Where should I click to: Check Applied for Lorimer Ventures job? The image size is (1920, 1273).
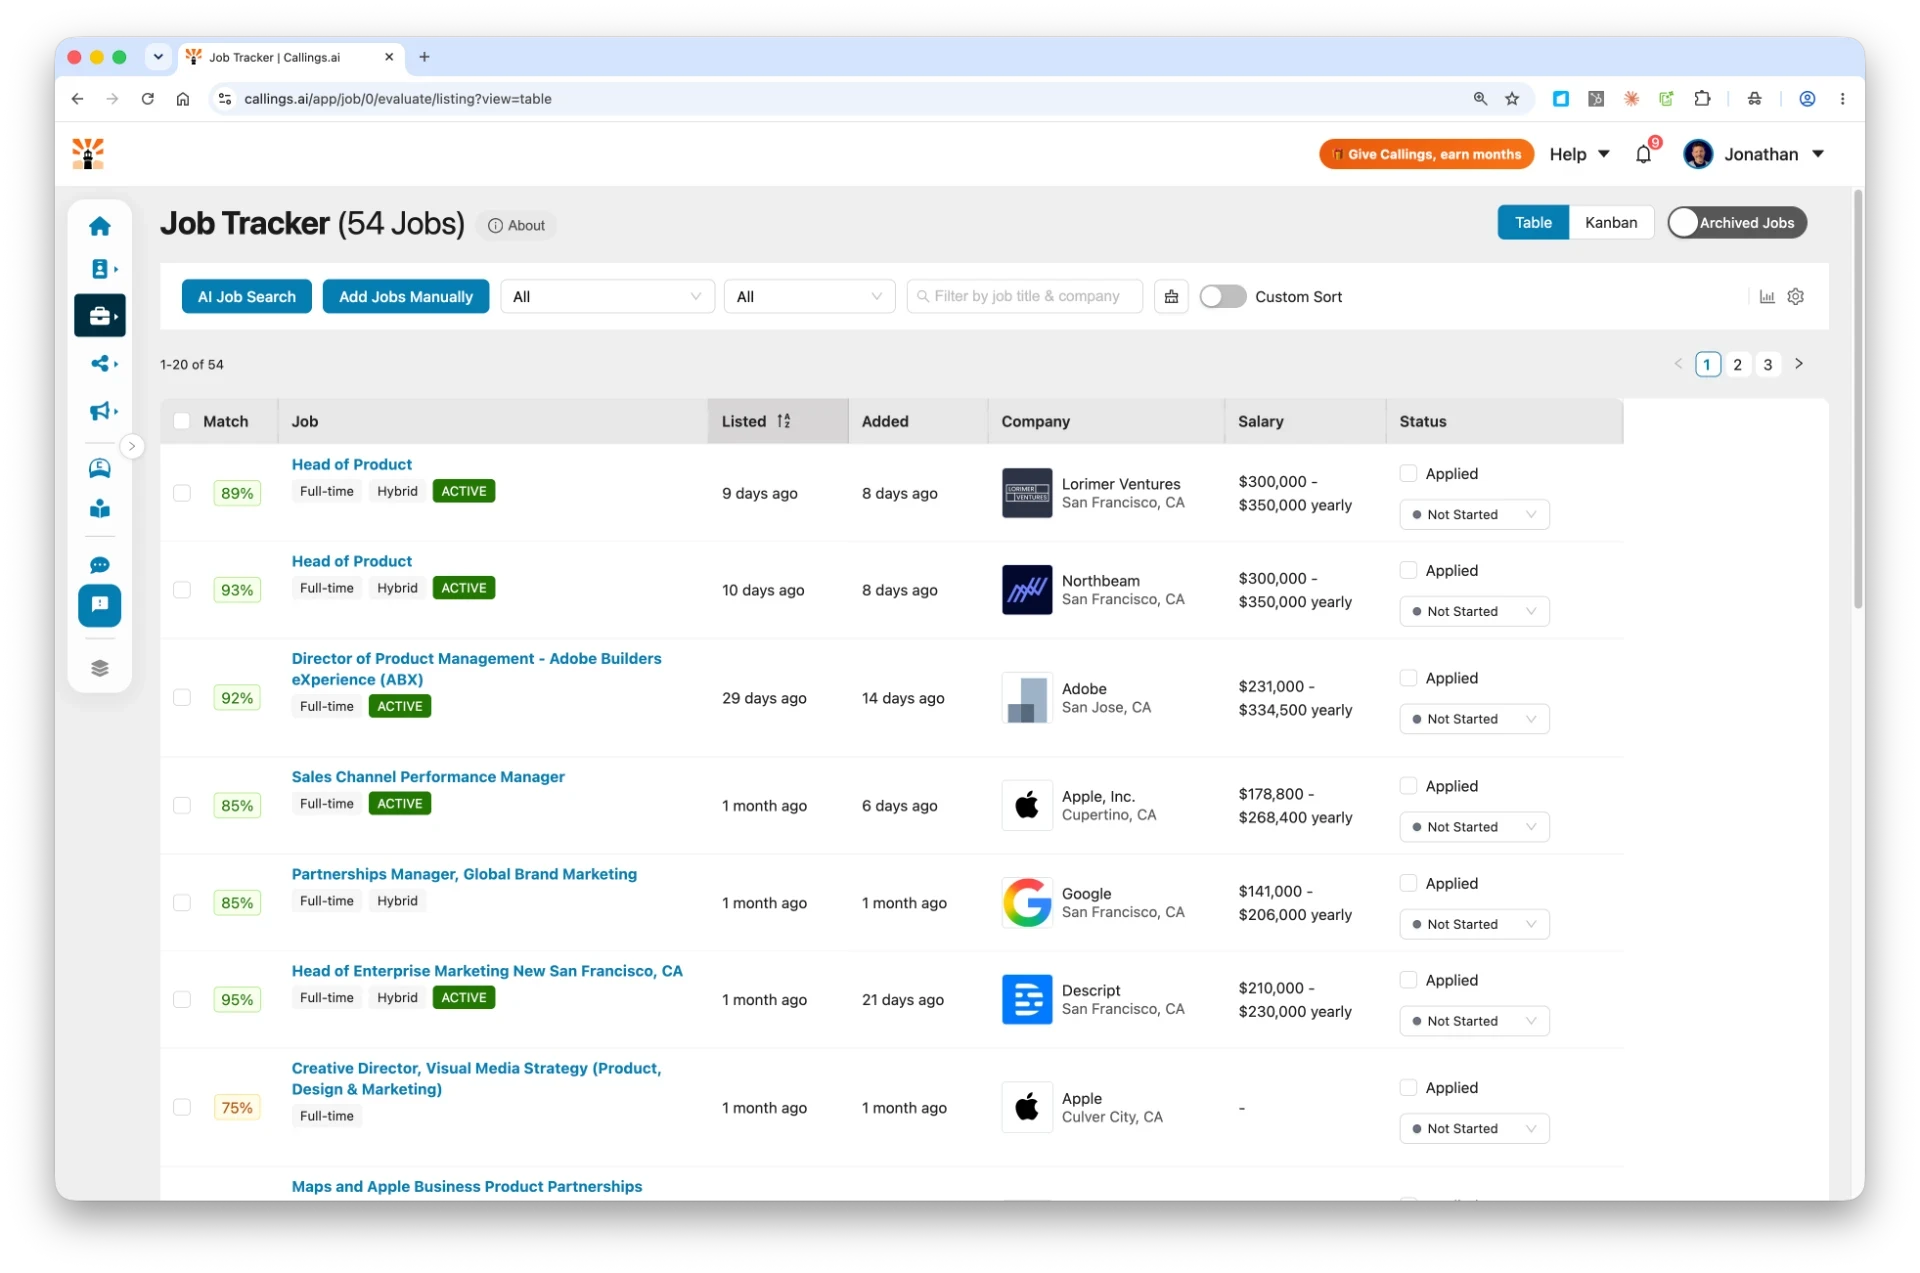pyautogui.click(x=1408, y=474)
